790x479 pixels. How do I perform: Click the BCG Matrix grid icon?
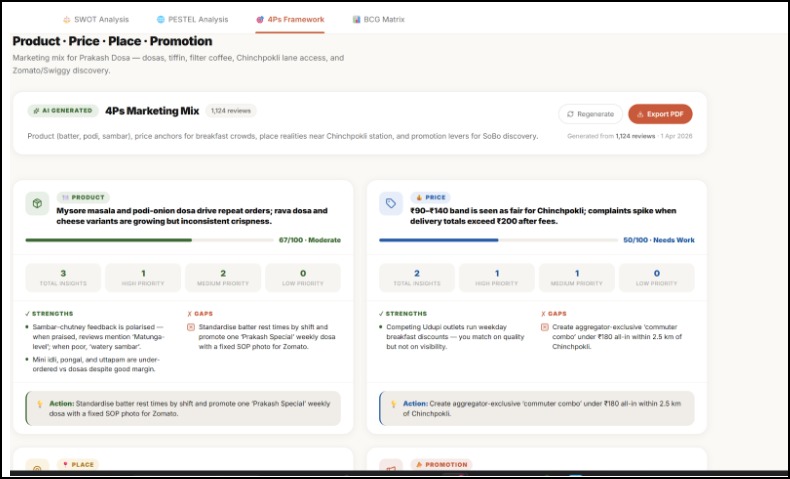click(x=356, y=20)
